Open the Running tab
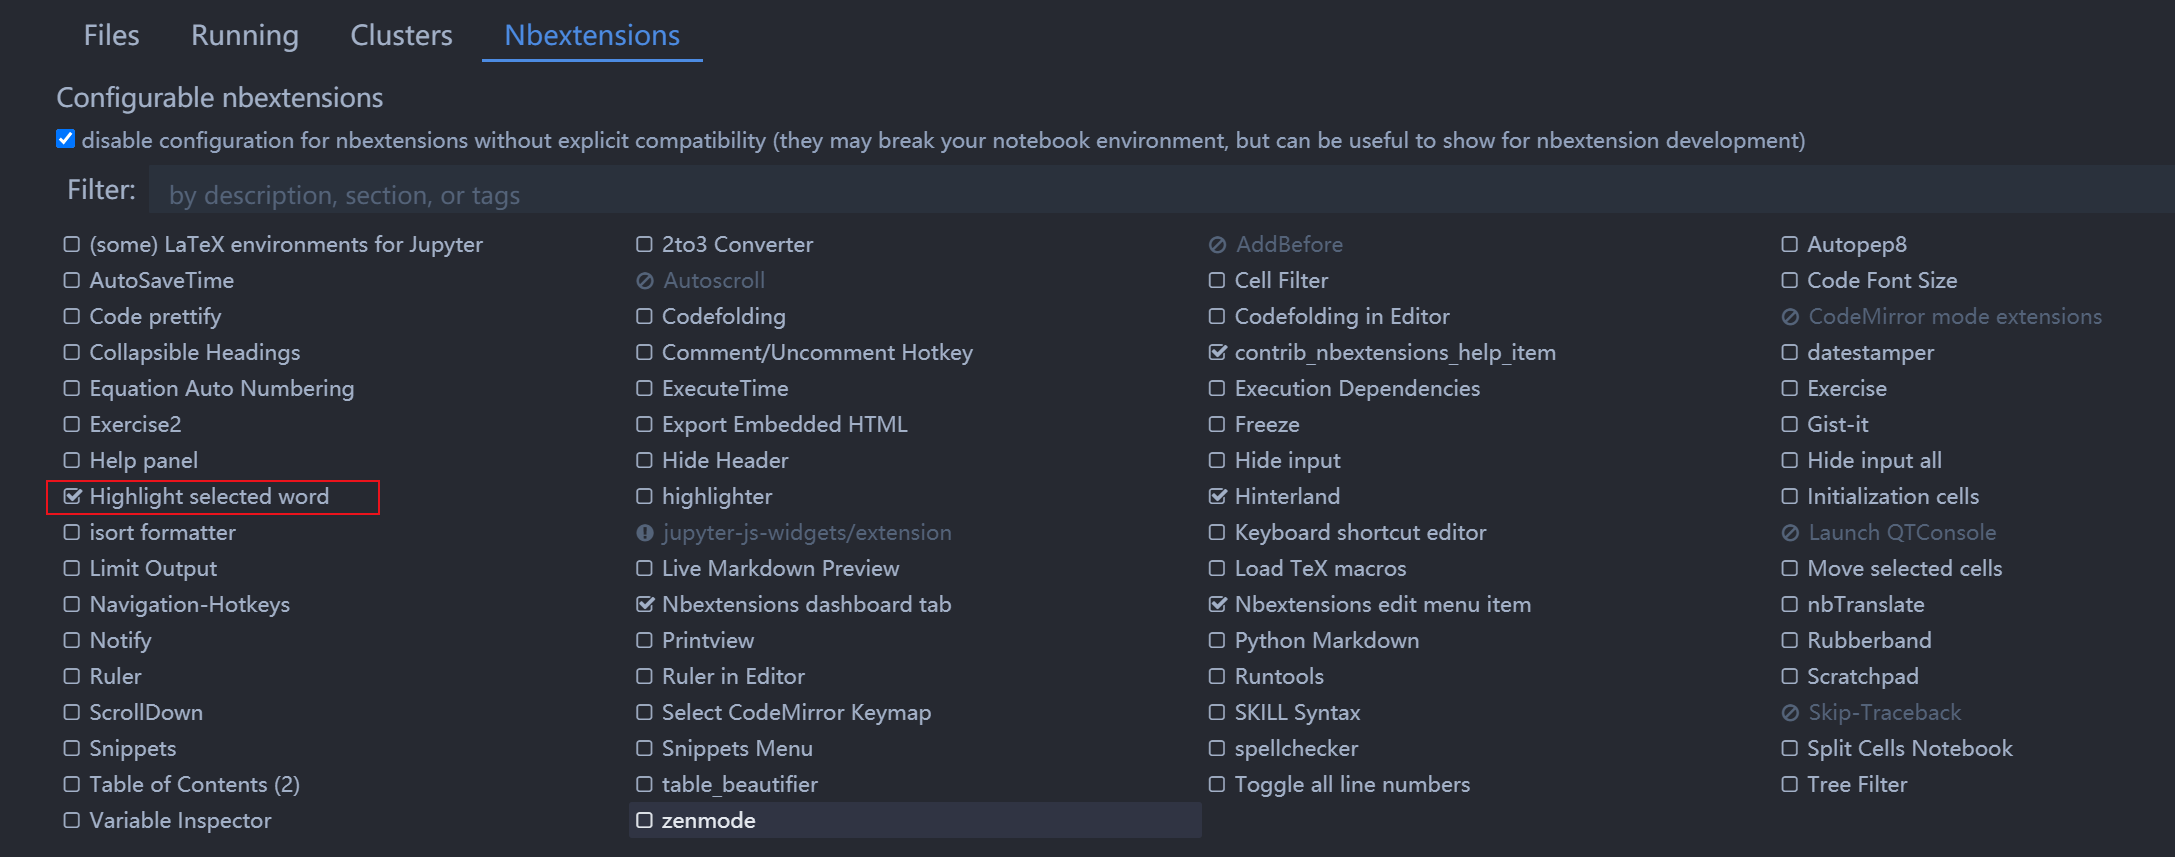2175x857 pixels. tap(245, 35)
